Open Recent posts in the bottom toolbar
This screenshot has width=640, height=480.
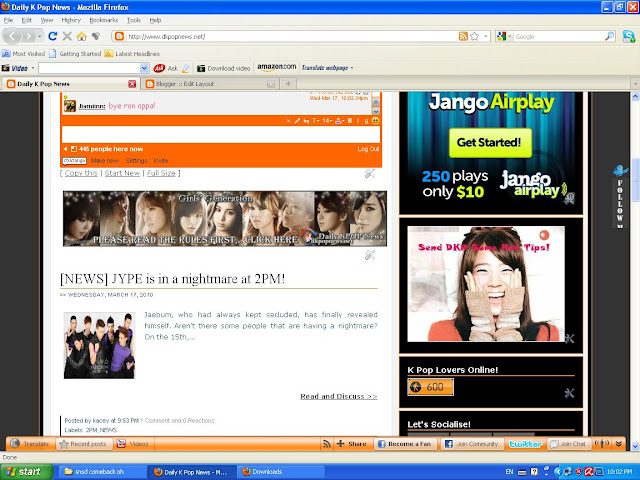pyautogui.click(x=83, y=444)
